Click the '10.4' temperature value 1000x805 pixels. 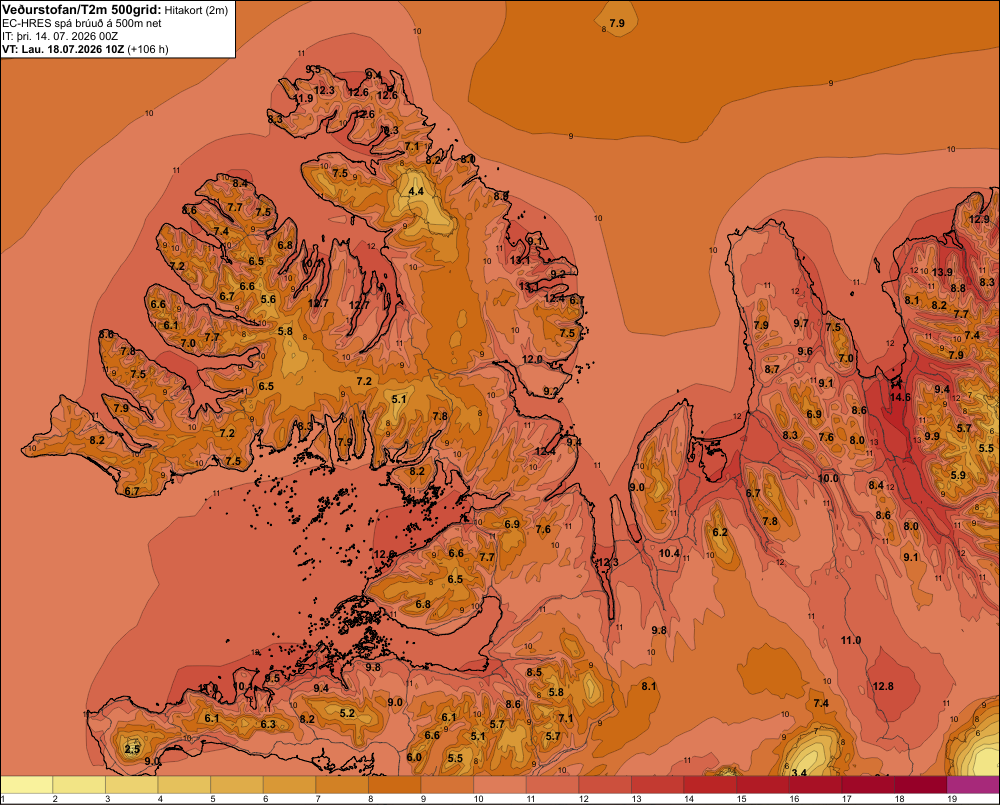pyautogui.click(x=669, y=553)
